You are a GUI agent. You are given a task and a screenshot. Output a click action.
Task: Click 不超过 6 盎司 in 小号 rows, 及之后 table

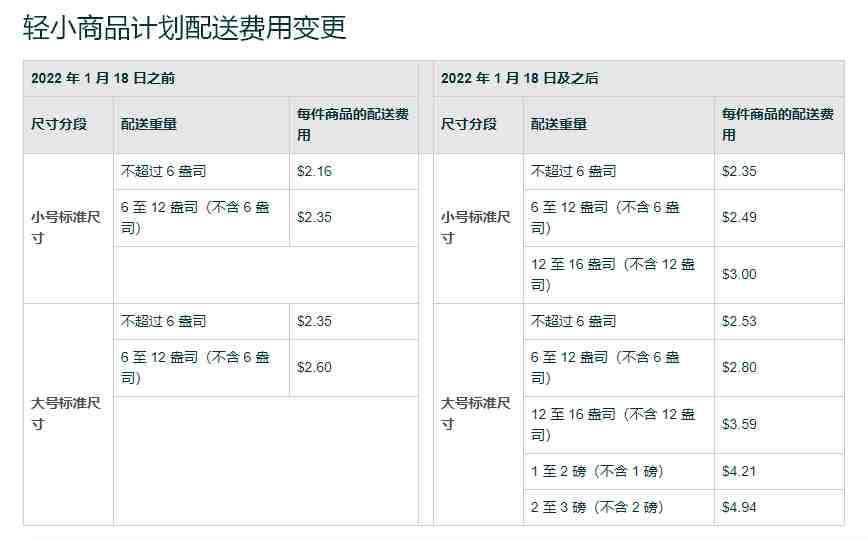point(573,171)
